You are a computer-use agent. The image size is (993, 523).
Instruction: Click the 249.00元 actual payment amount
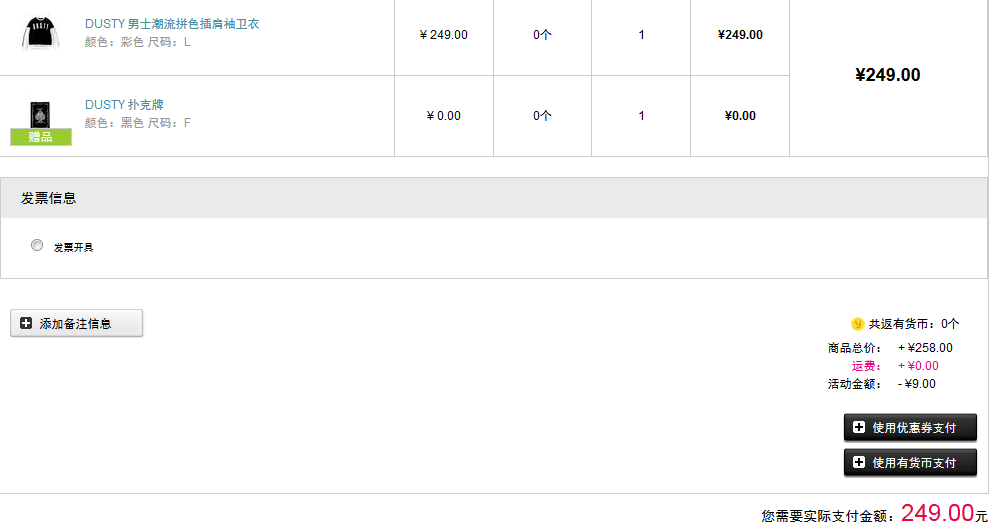(x=944, y=513)
